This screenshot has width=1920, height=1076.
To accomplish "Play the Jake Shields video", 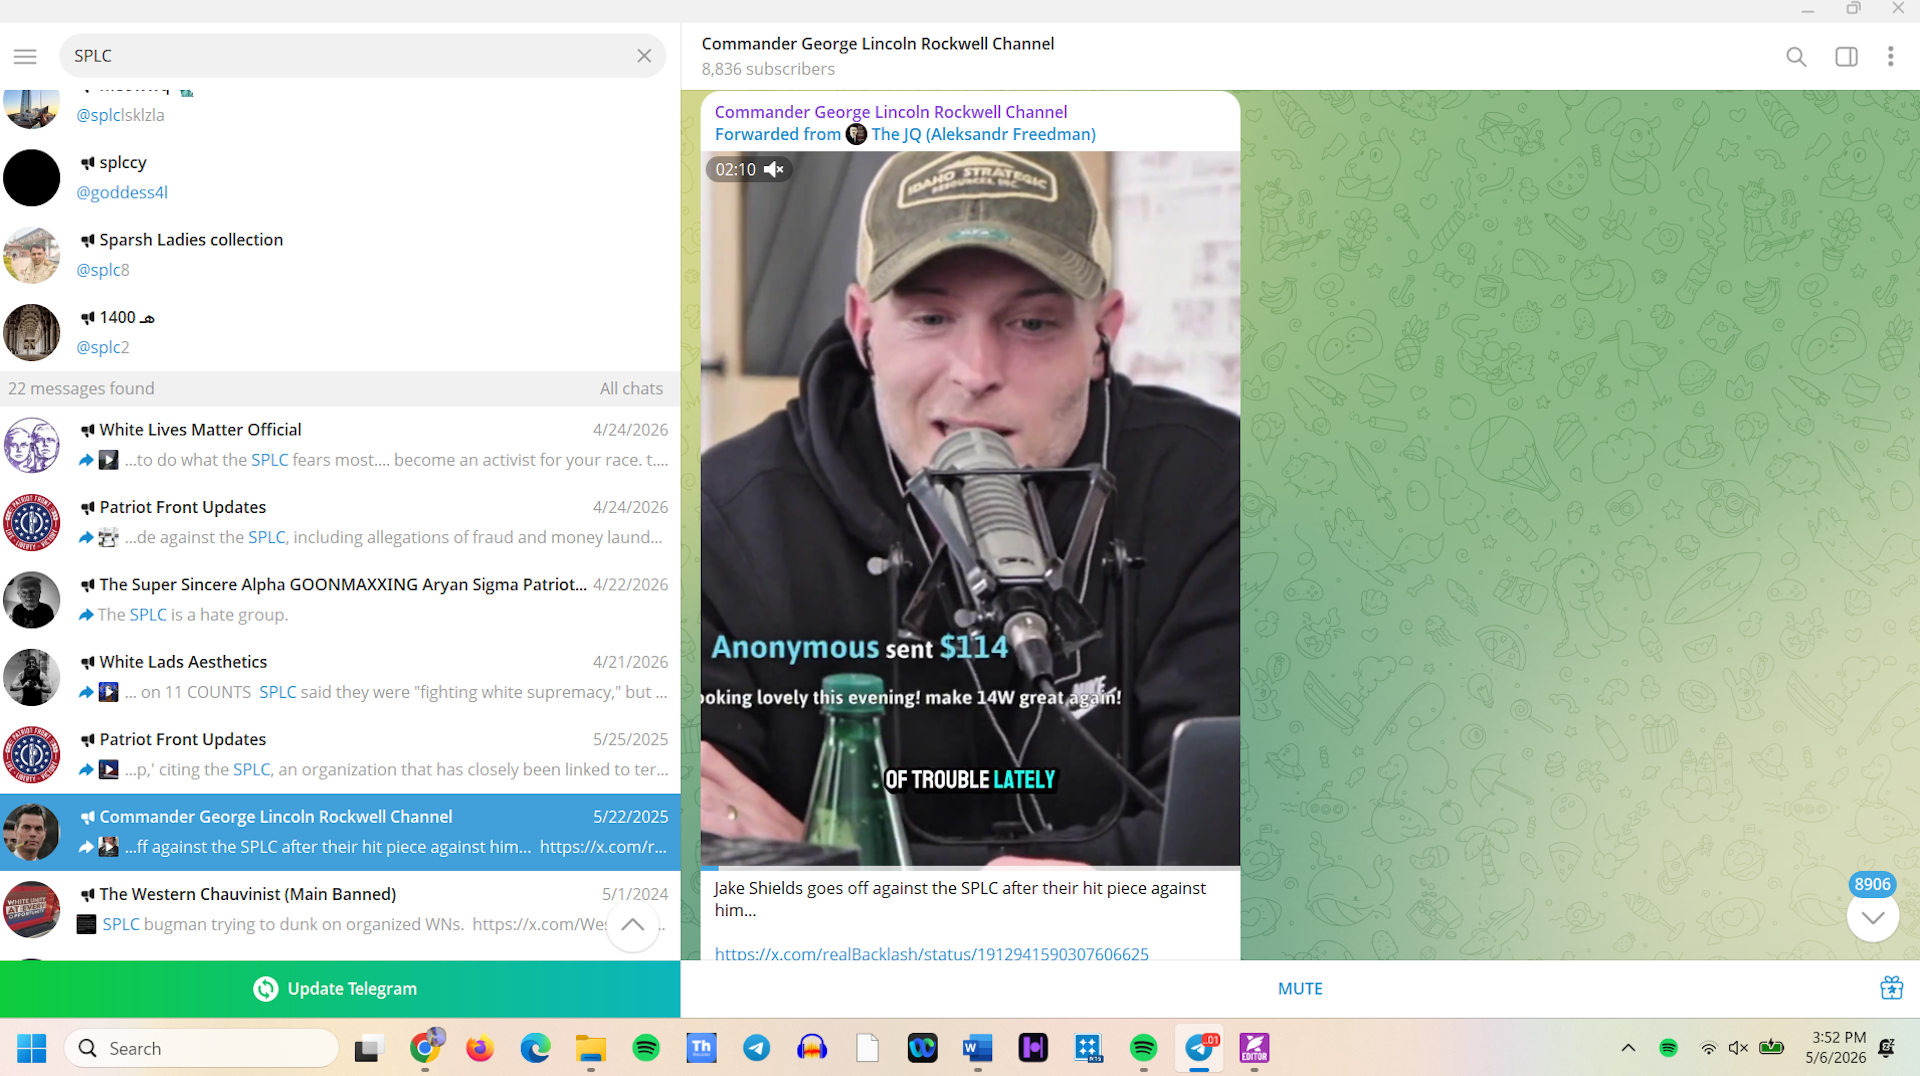I will point(970,508).
